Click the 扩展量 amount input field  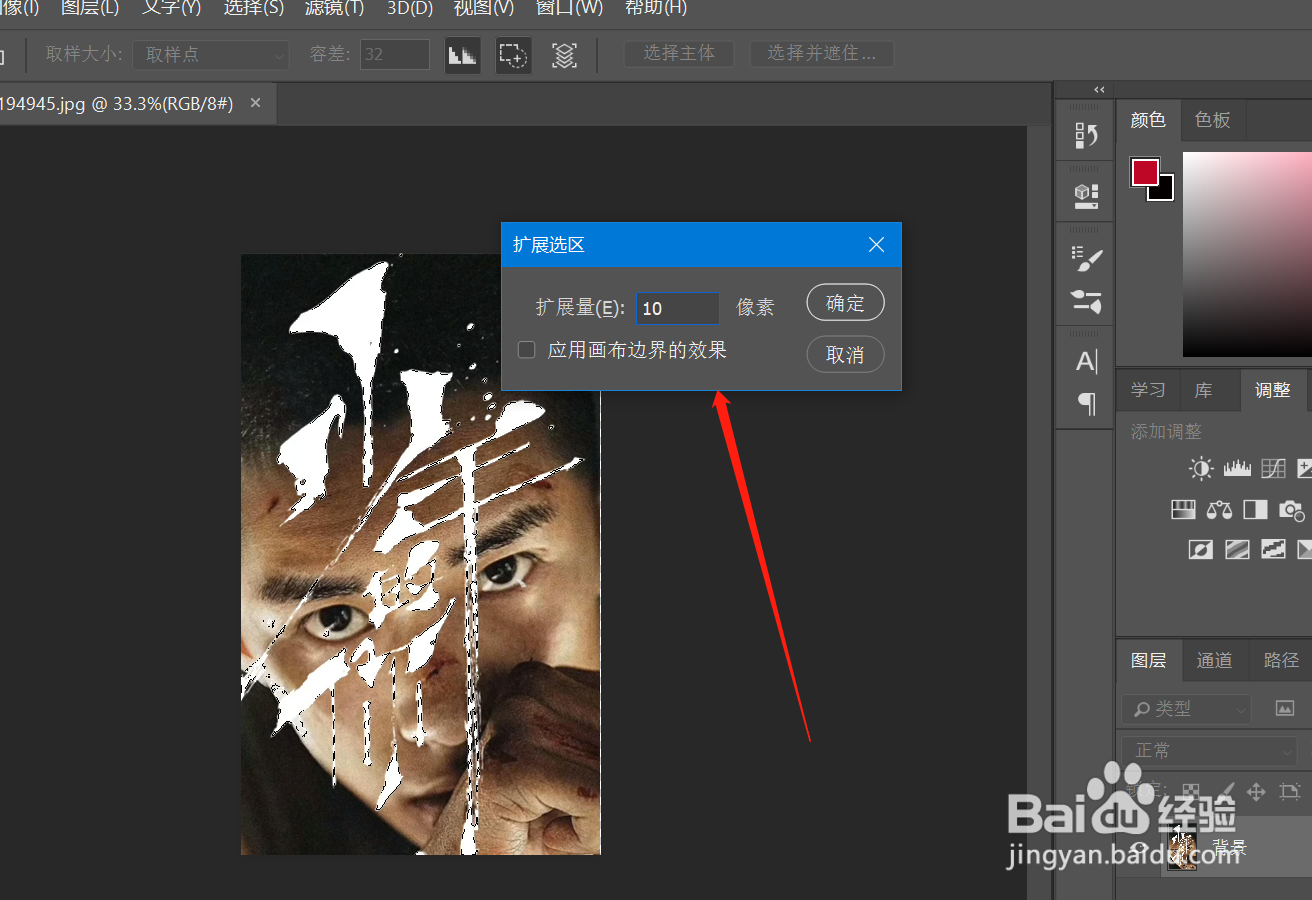(677, 308)
